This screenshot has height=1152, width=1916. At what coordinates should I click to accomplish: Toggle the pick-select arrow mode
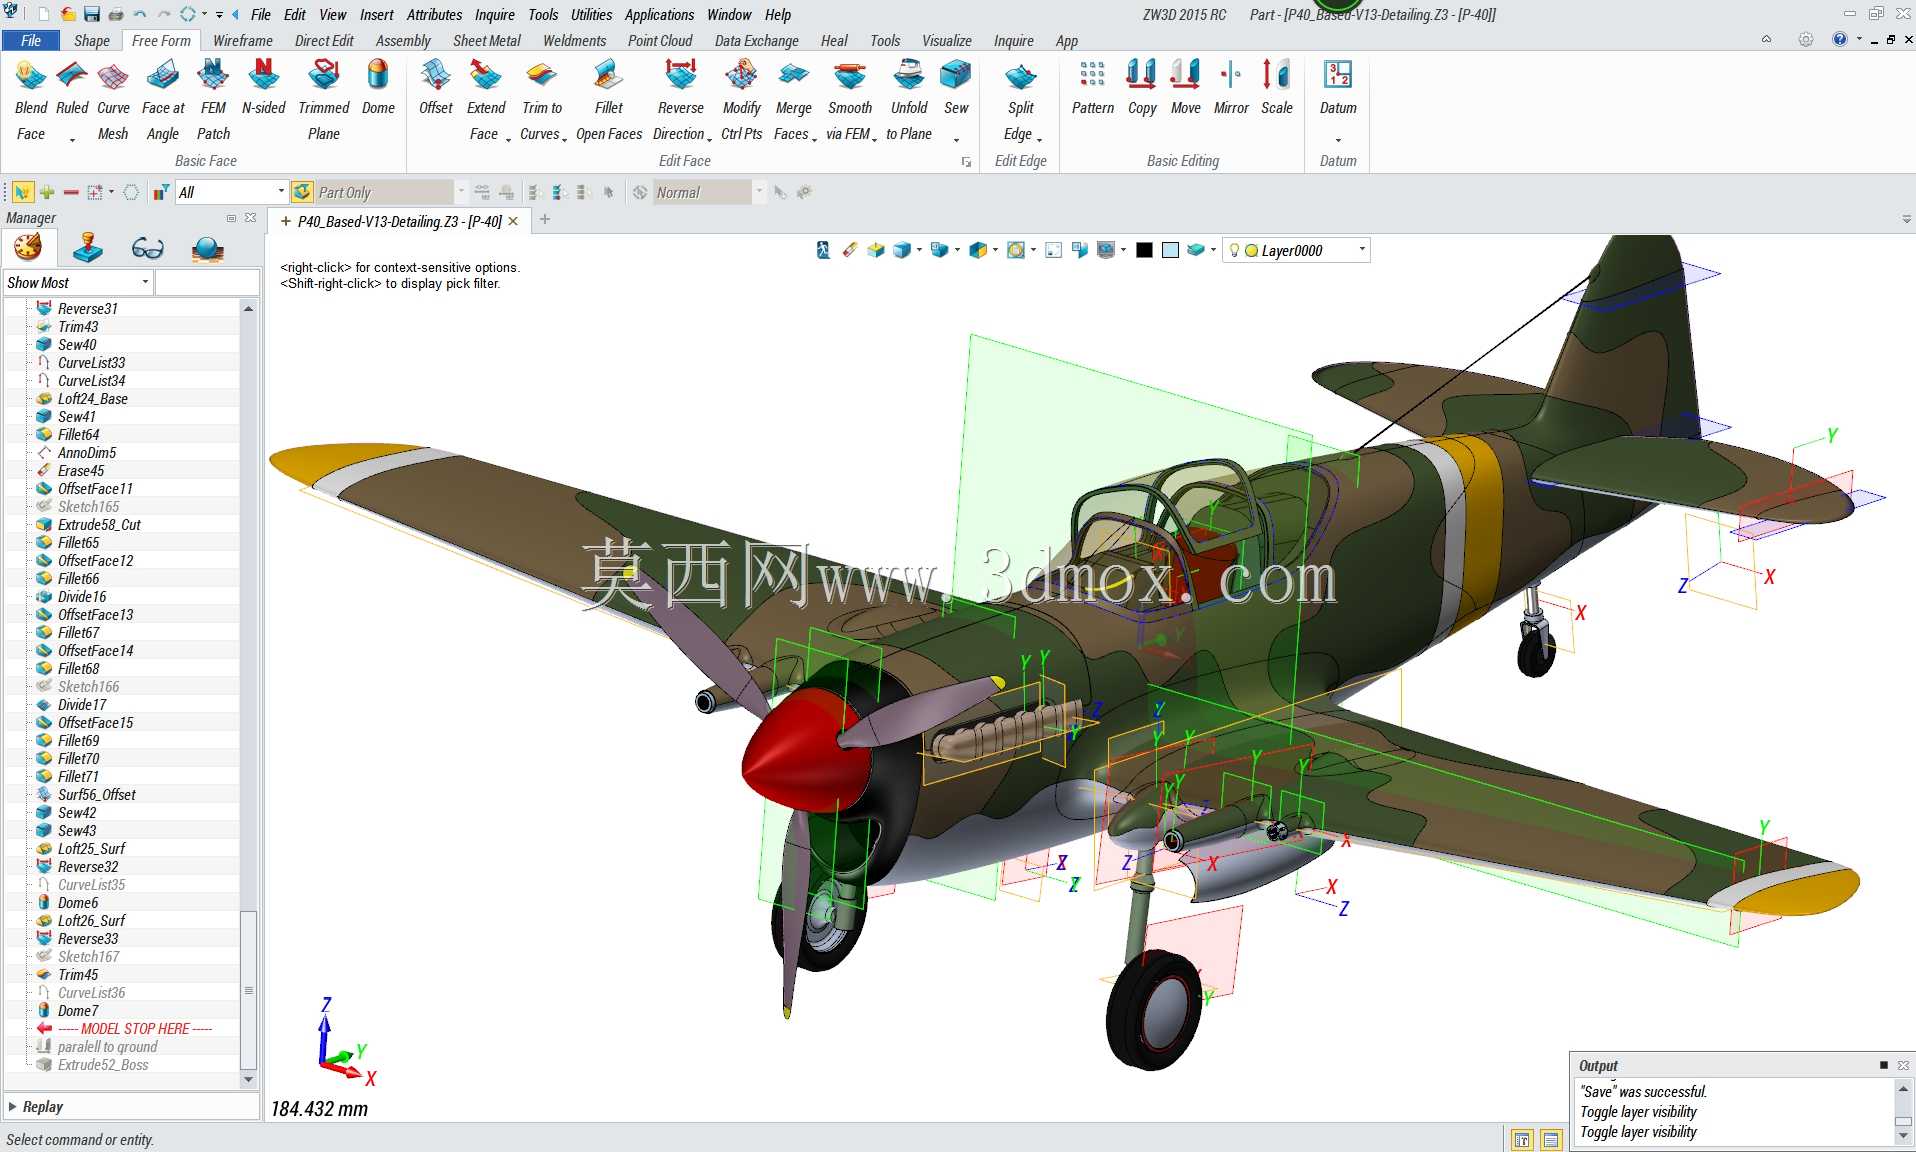(22, 192)
